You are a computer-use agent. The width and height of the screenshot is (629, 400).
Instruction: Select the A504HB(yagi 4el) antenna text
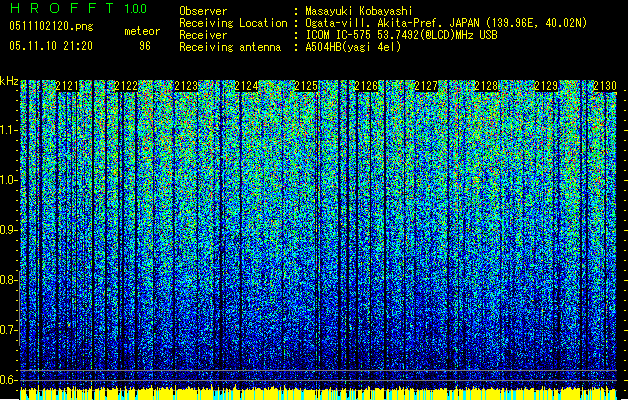click(x=353, y=47)
